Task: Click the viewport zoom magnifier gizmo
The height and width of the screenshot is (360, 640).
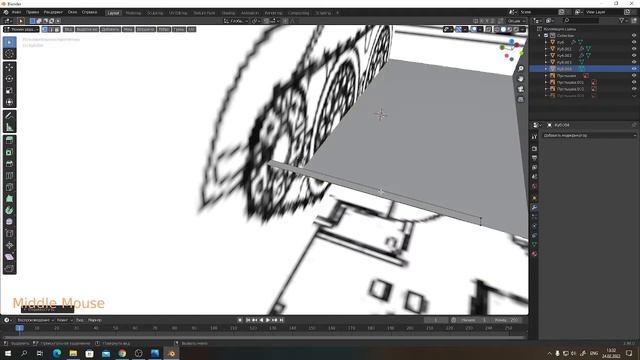Action: click(521, 69)
